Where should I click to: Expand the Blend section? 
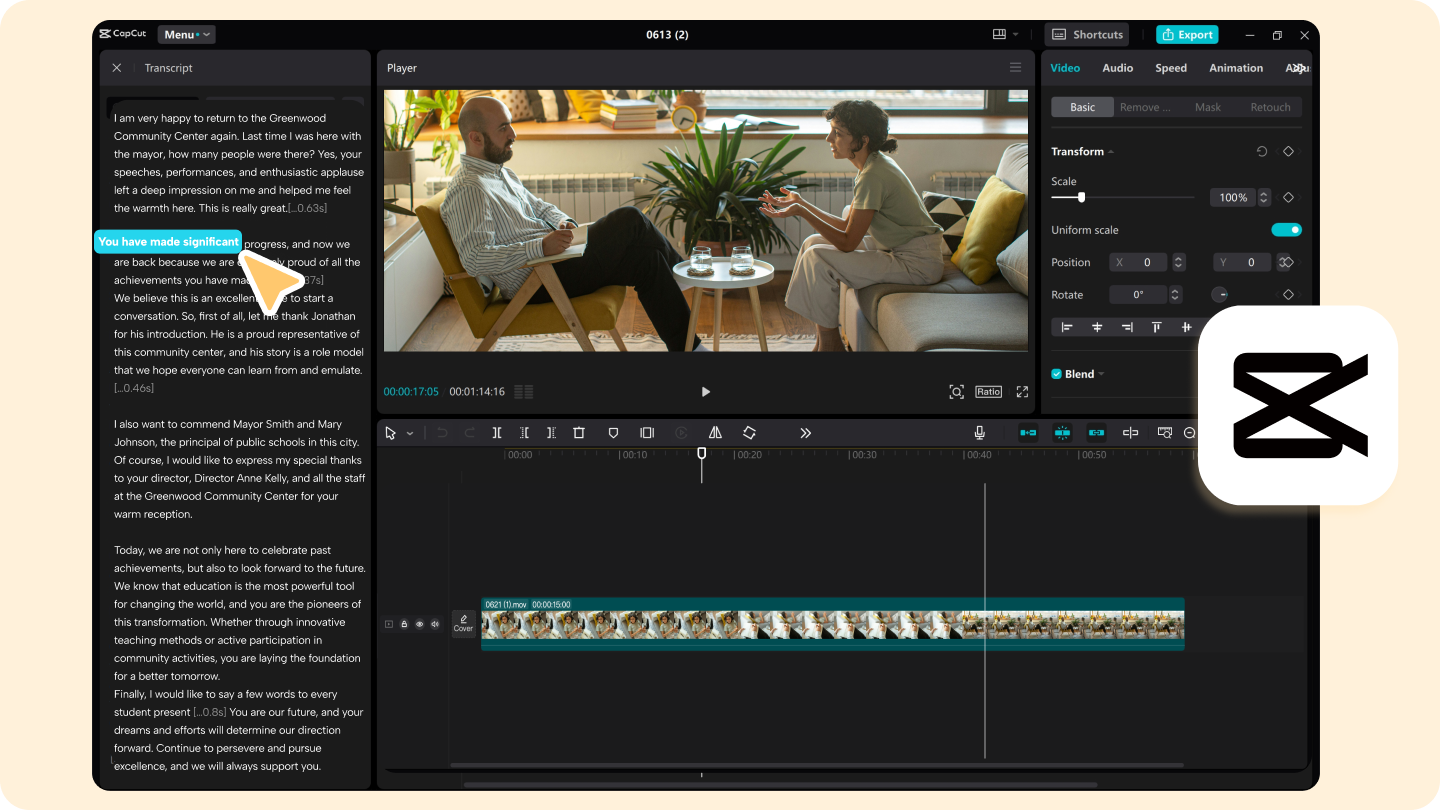1100,373
